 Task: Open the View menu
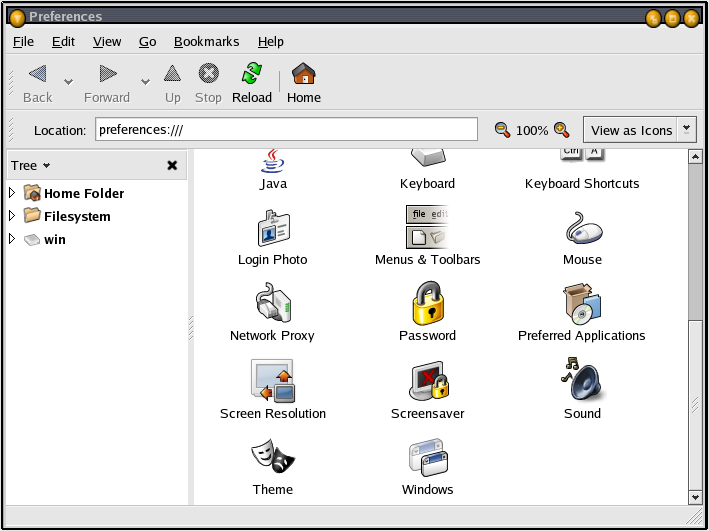[107, 42]
